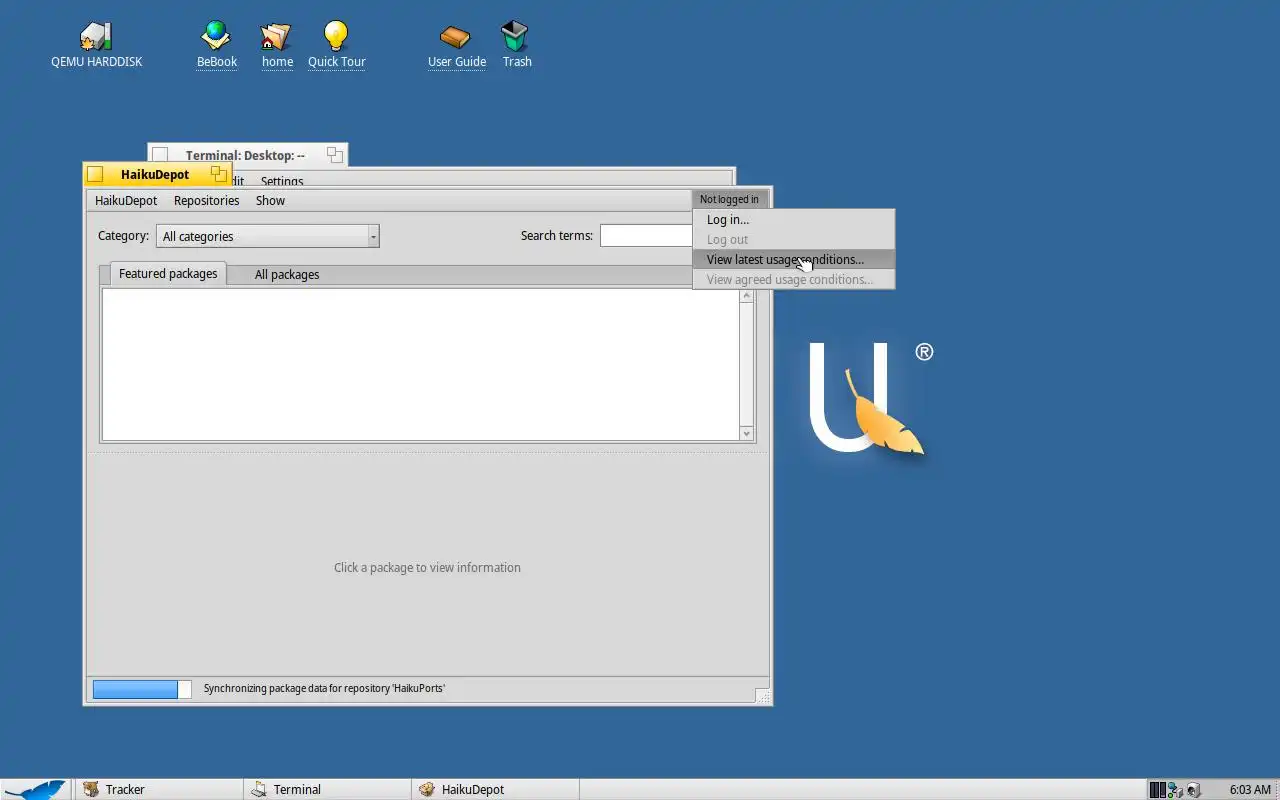Click the Terminal window zoom button
This screenshot has width=1280, height=800.
335,155
